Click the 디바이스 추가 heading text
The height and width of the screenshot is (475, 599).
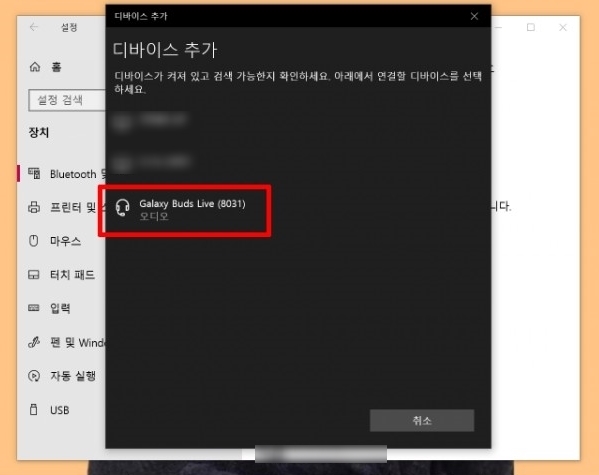click(165, 50)
